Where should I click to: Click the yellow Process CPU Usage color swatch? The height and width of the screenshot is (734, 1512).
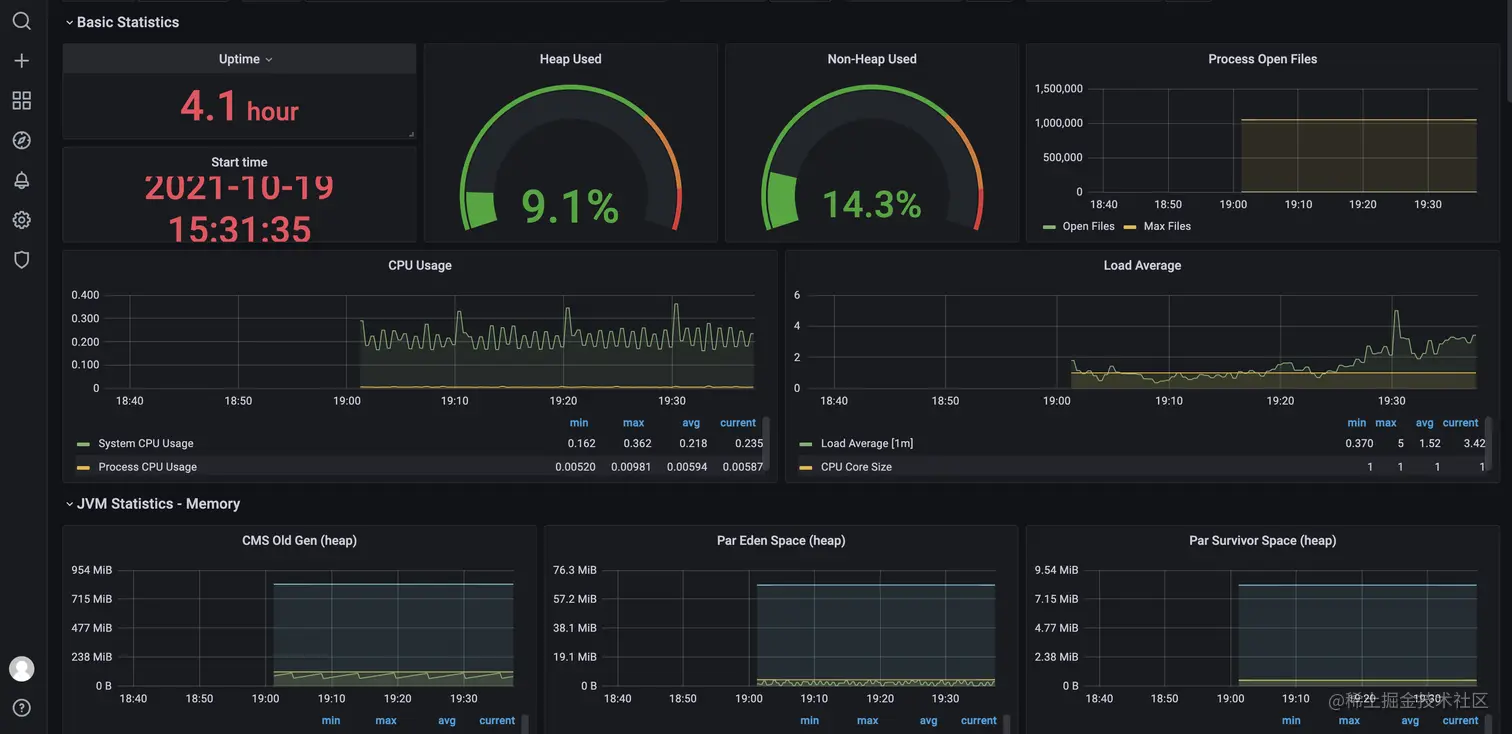pos(83,467)
